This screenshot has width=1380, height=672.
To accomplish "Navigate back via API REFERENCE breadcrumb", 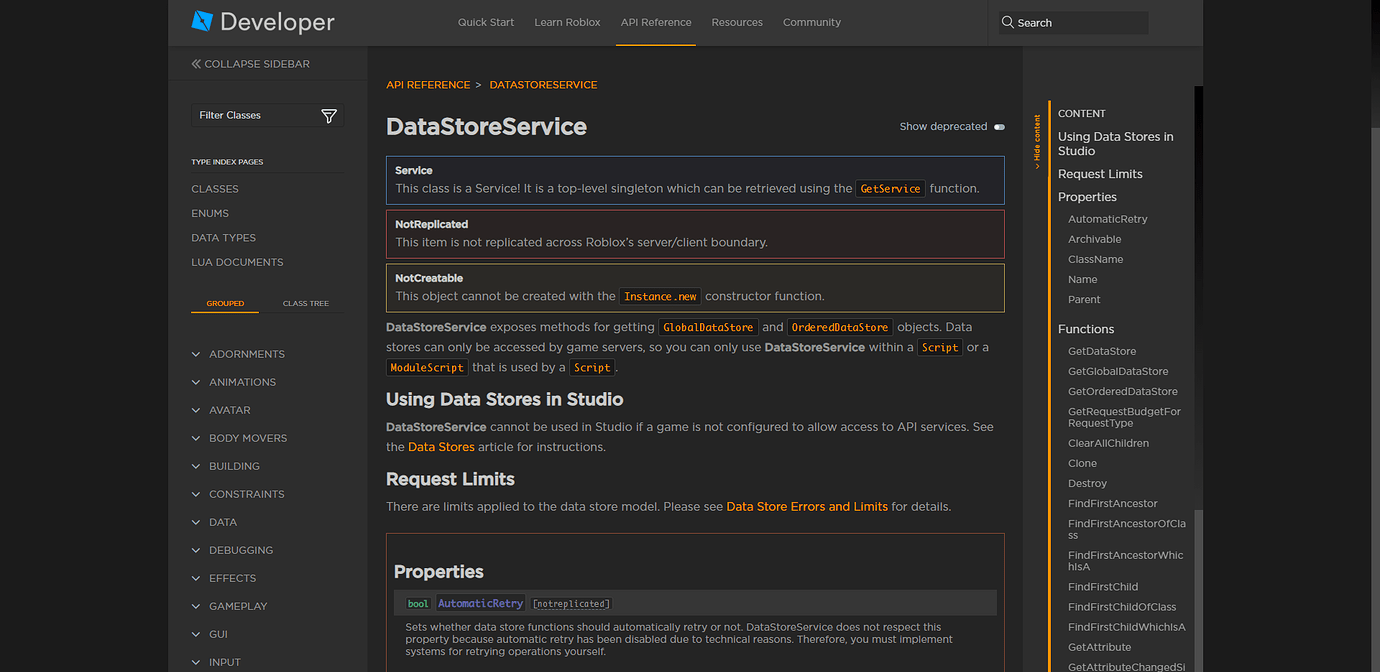I will [x=428, y=84].
